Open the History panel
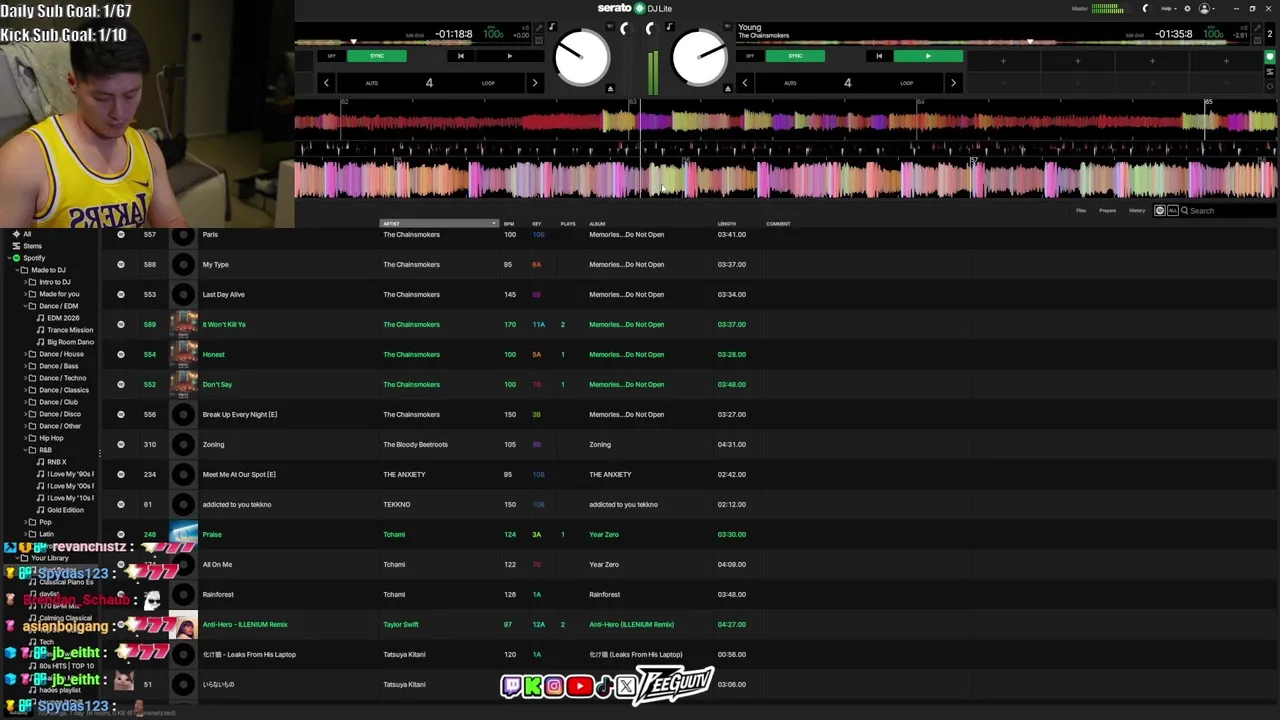 tap(1137, 211)
